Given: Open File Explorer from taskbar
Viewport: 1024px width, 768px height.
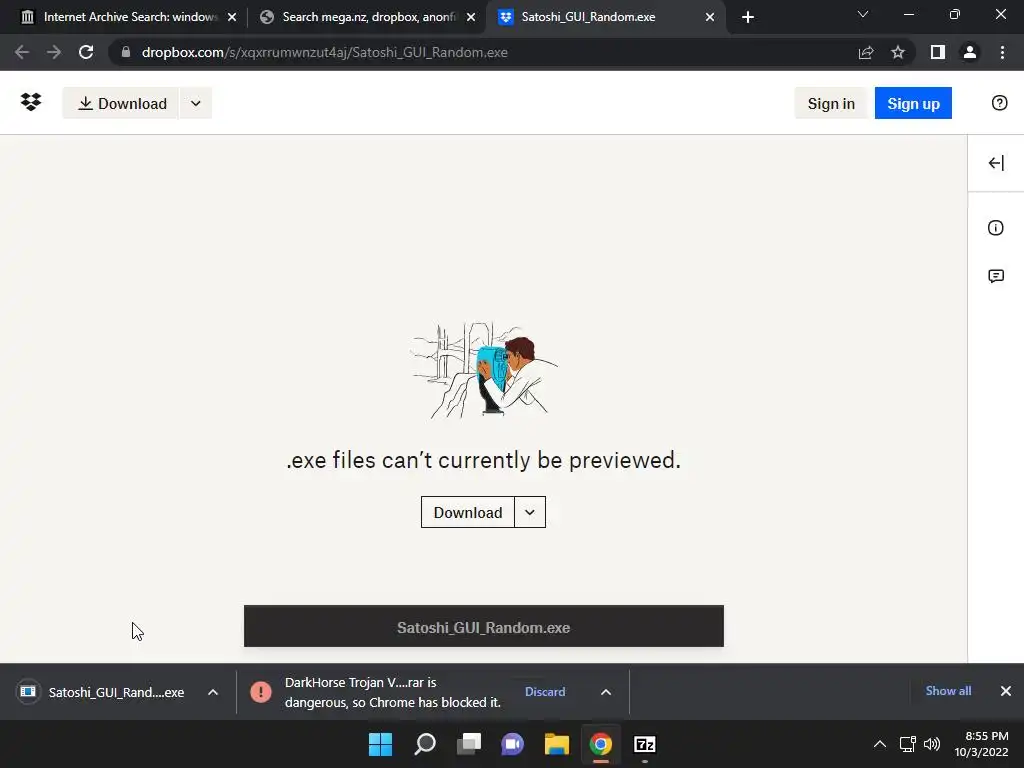Looking at the screenshot, I should 556,744.
